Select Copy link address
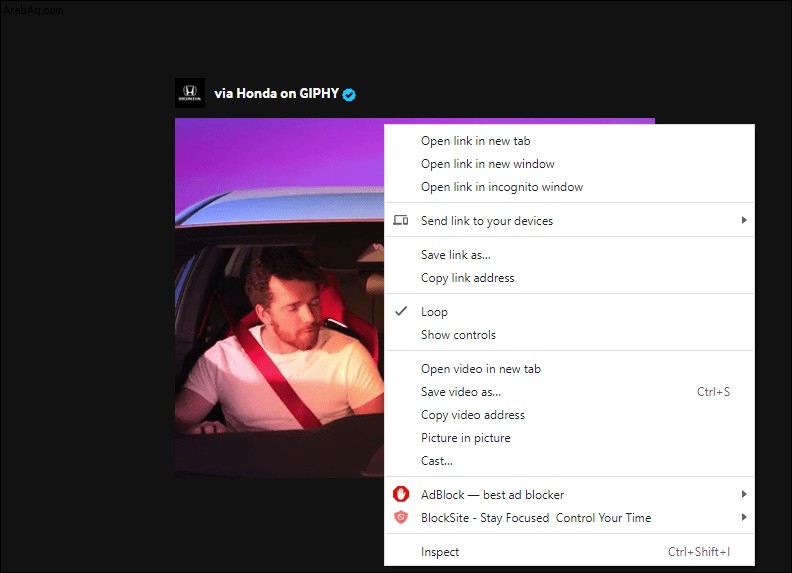 click(569, 278)
